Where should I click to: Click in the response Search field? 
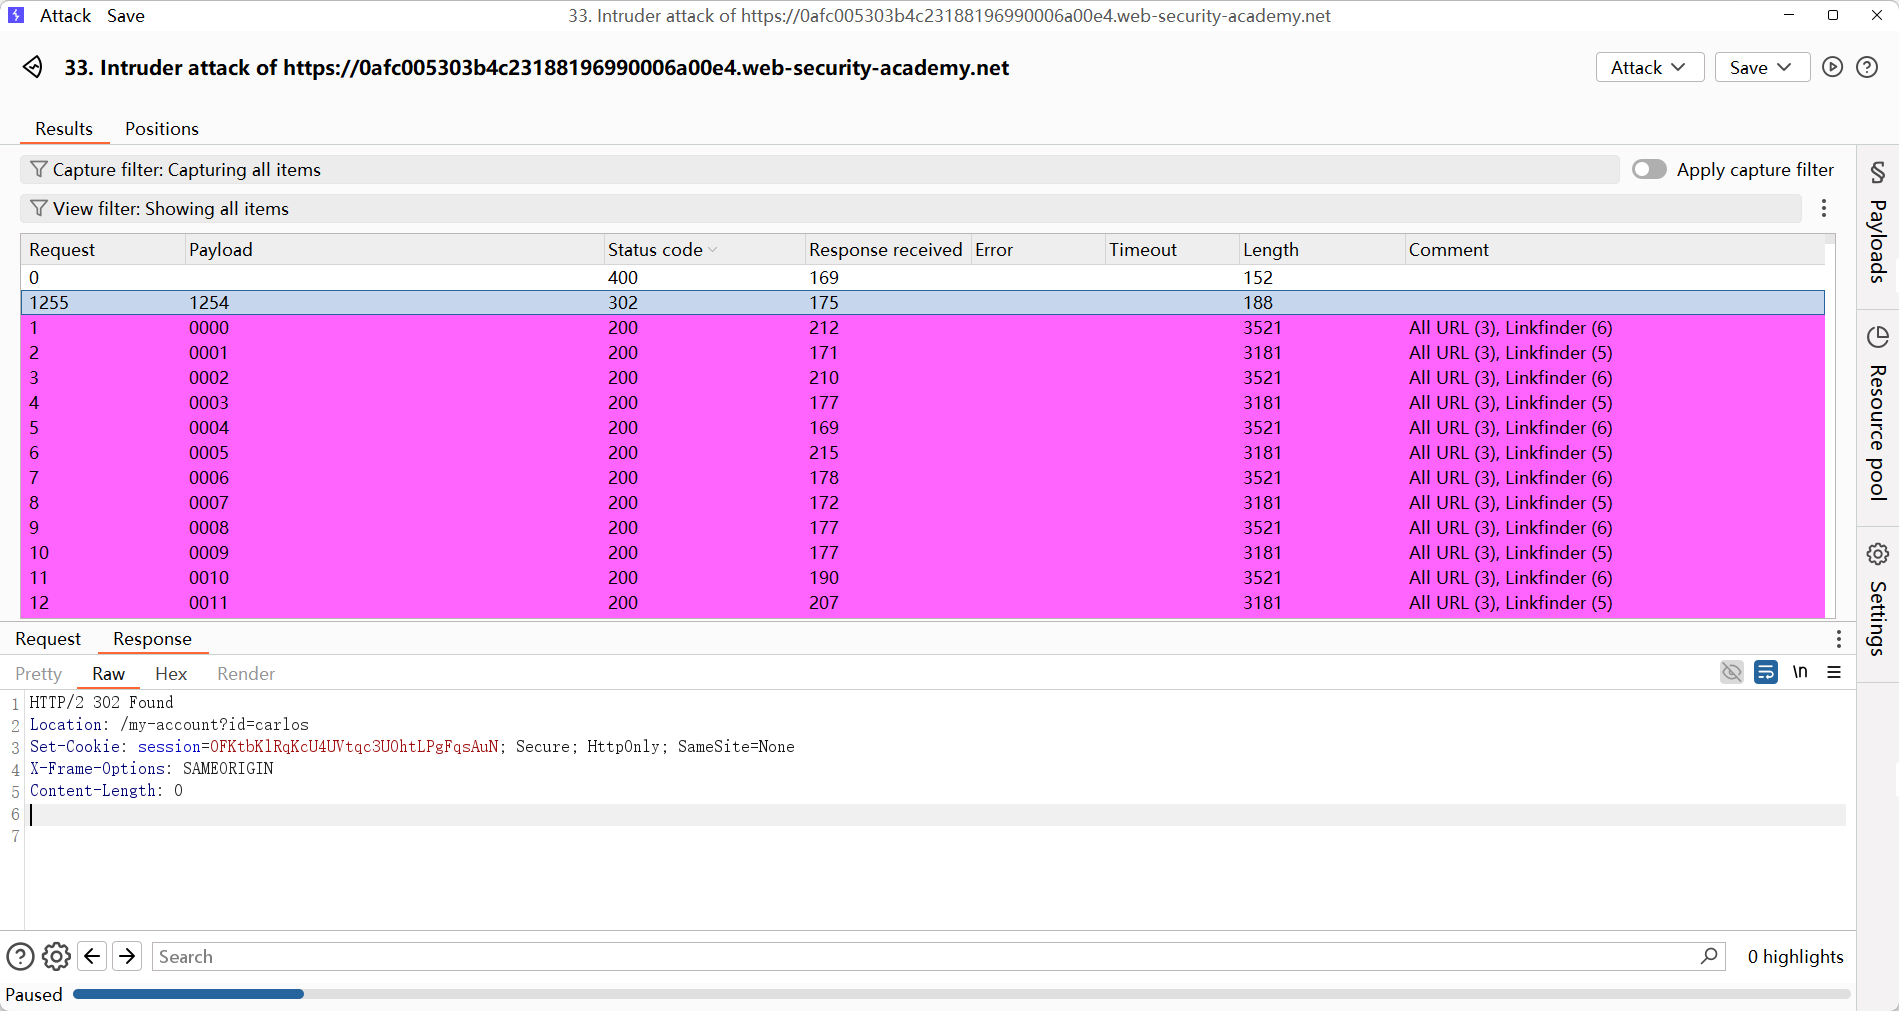(920, 957)
